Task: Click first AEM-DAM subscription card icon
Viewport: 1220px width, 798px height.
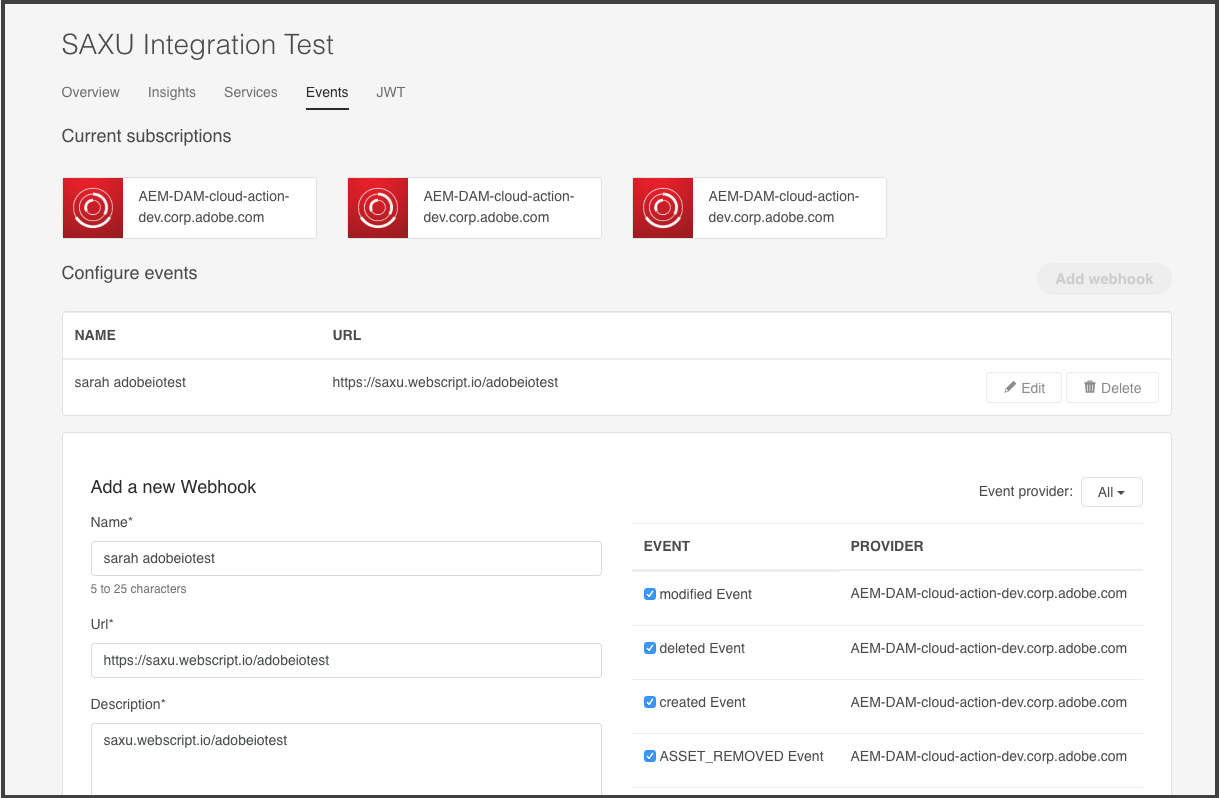Action: coord(93,208)
